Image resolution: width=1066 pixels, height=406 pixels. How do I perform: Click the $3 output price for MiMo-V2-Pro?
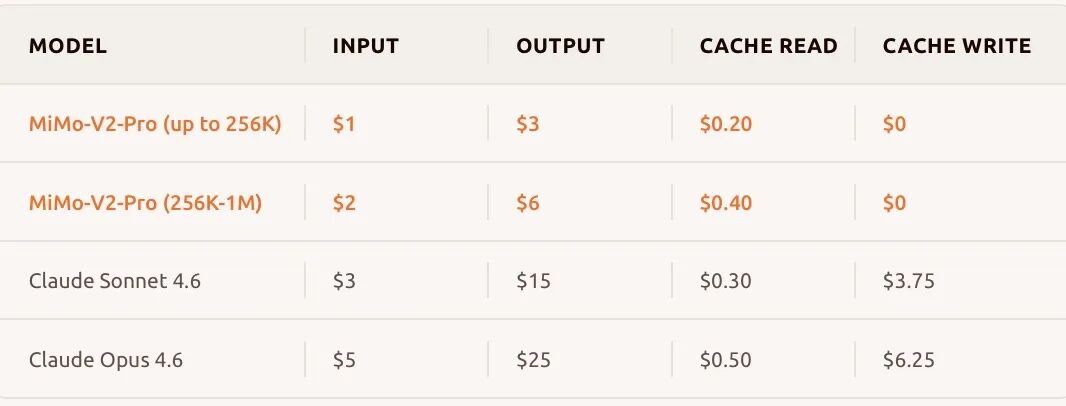(x=528, y=124)
